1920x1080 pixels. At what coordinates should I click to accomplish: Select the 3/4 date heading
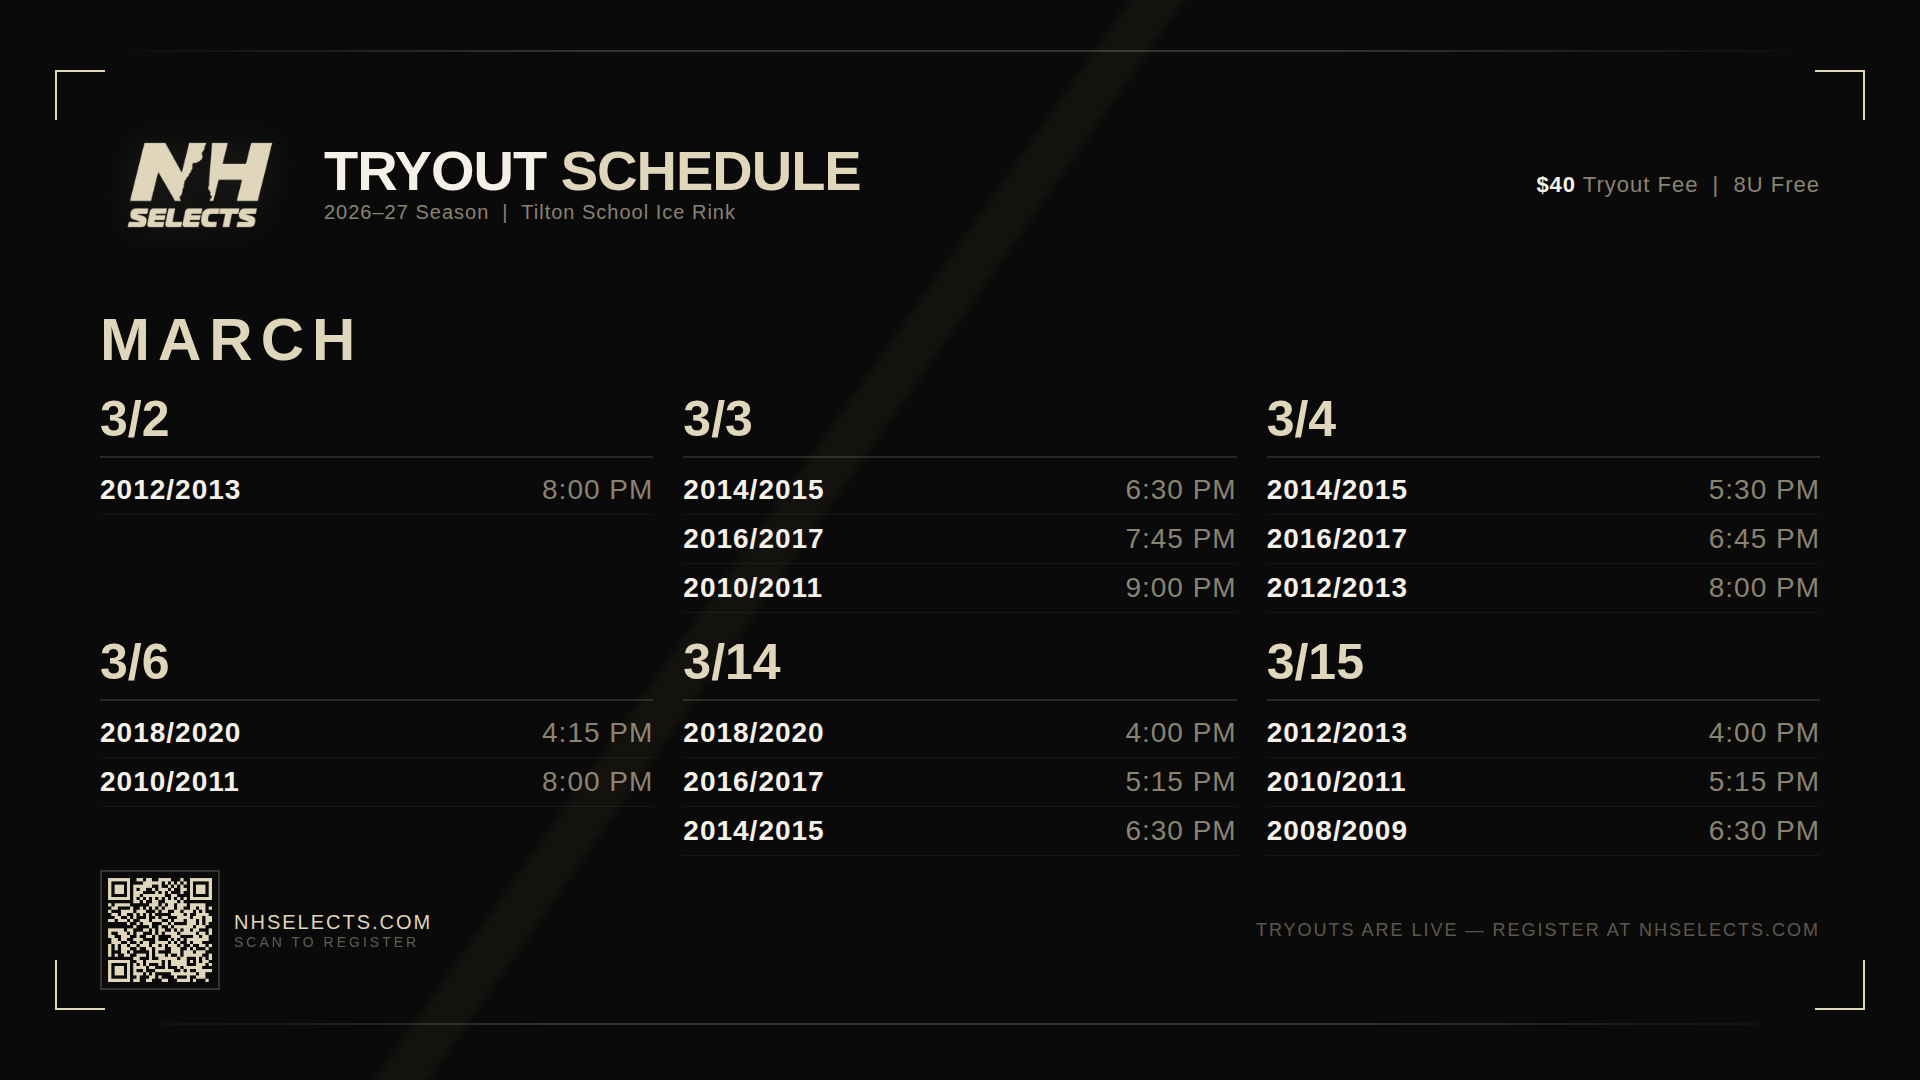(x=1300, y=419)
